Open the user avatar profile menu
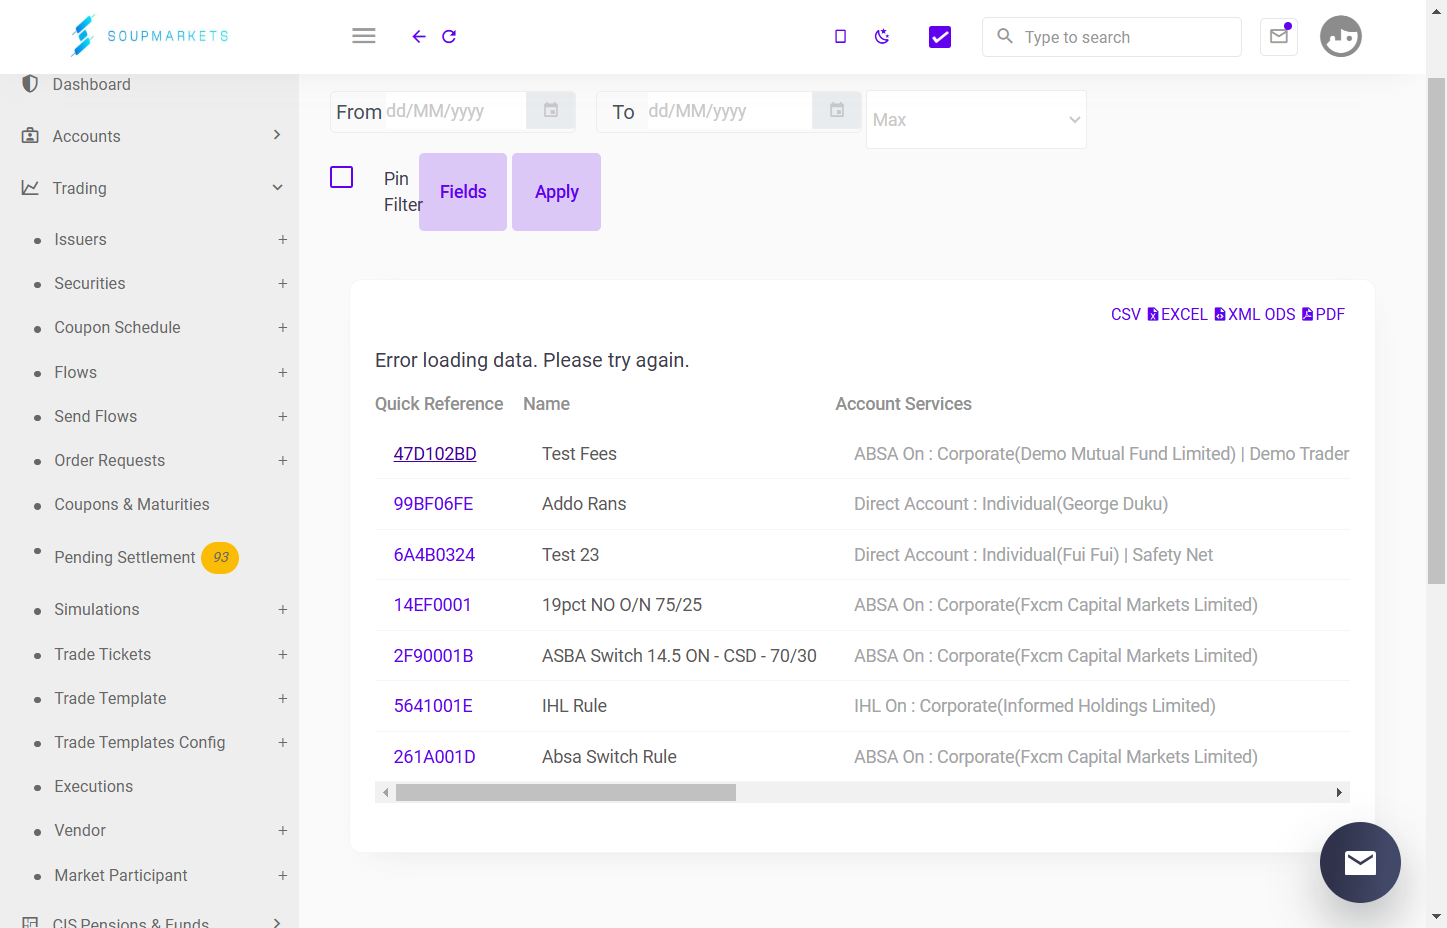 click(1341, 36)
